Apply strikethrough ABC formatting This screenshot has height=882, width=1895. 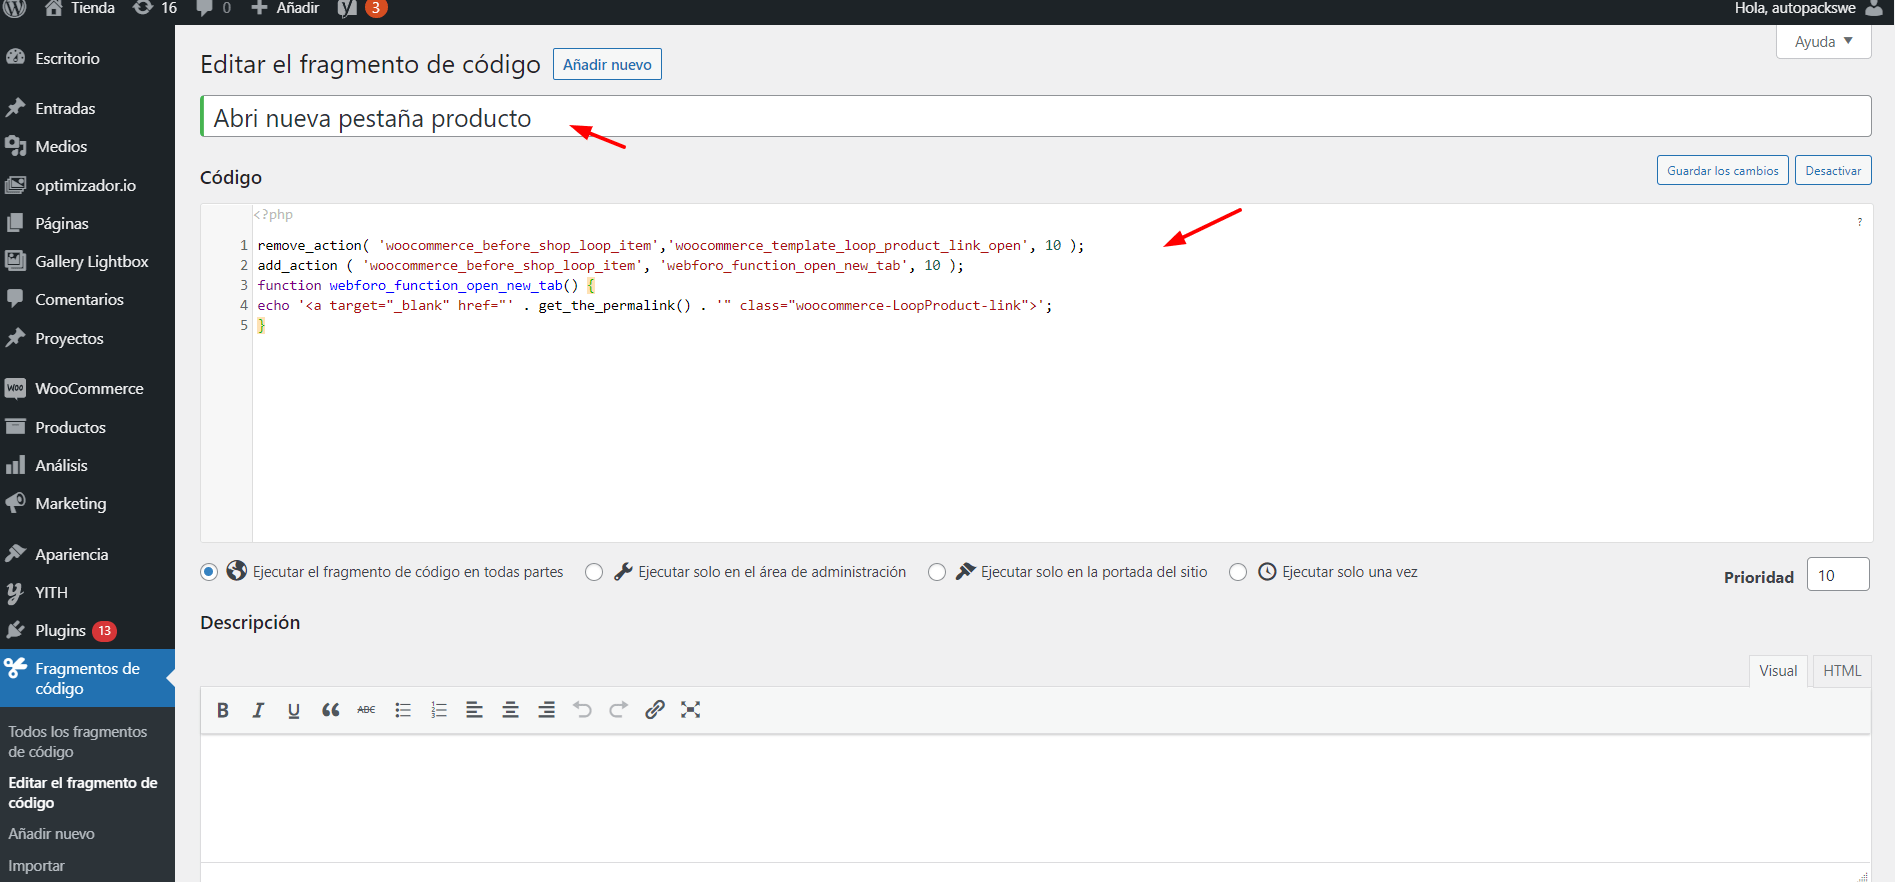367,710
